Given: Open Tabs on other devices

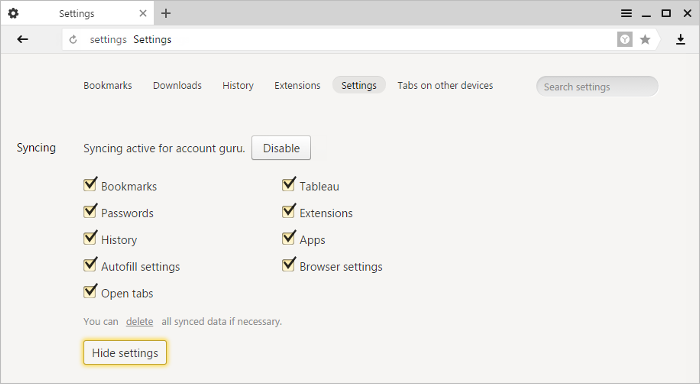Looking at the screenshot, I should click(445, 85).
